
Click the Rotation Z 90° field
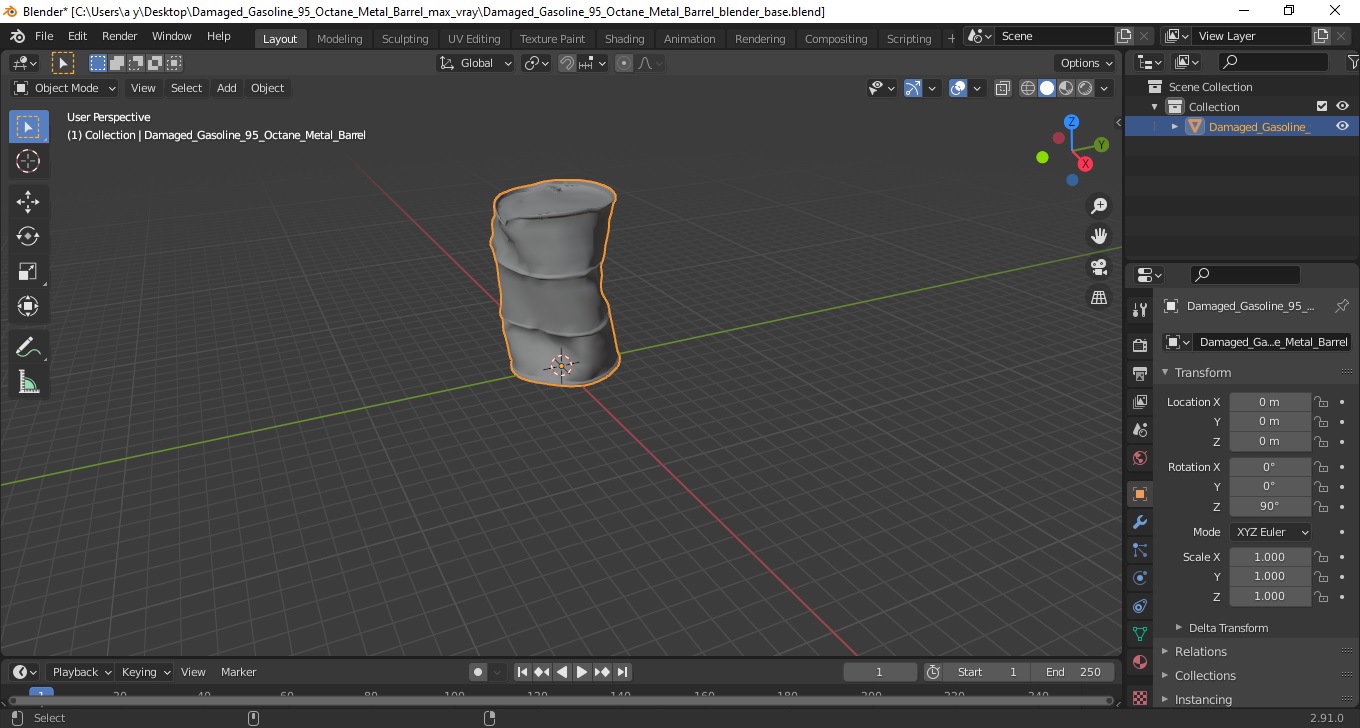click(x=1270, y=506)
